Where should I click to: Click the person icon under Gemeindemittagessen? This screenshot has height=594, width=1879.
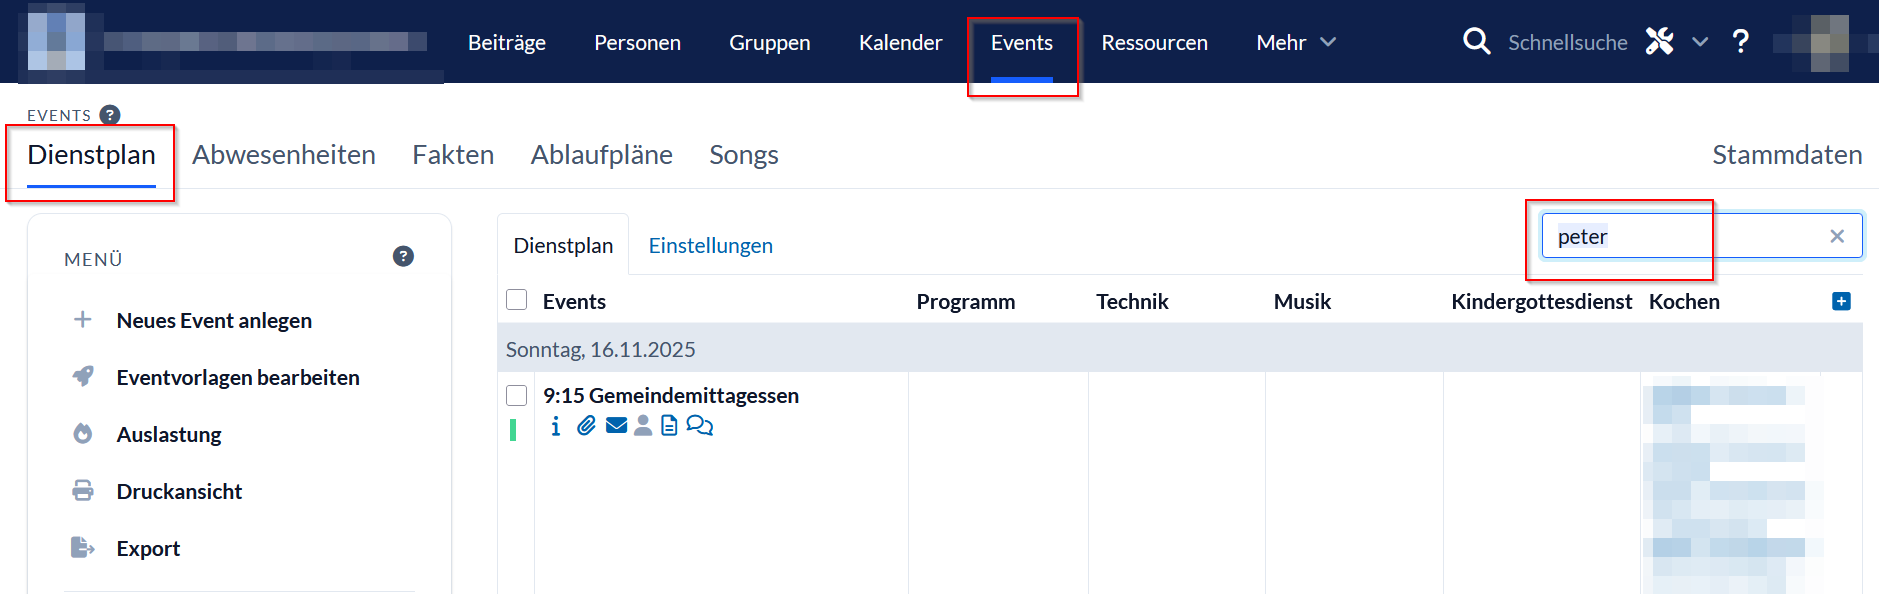pyautogui.click(x=643, y=426)
